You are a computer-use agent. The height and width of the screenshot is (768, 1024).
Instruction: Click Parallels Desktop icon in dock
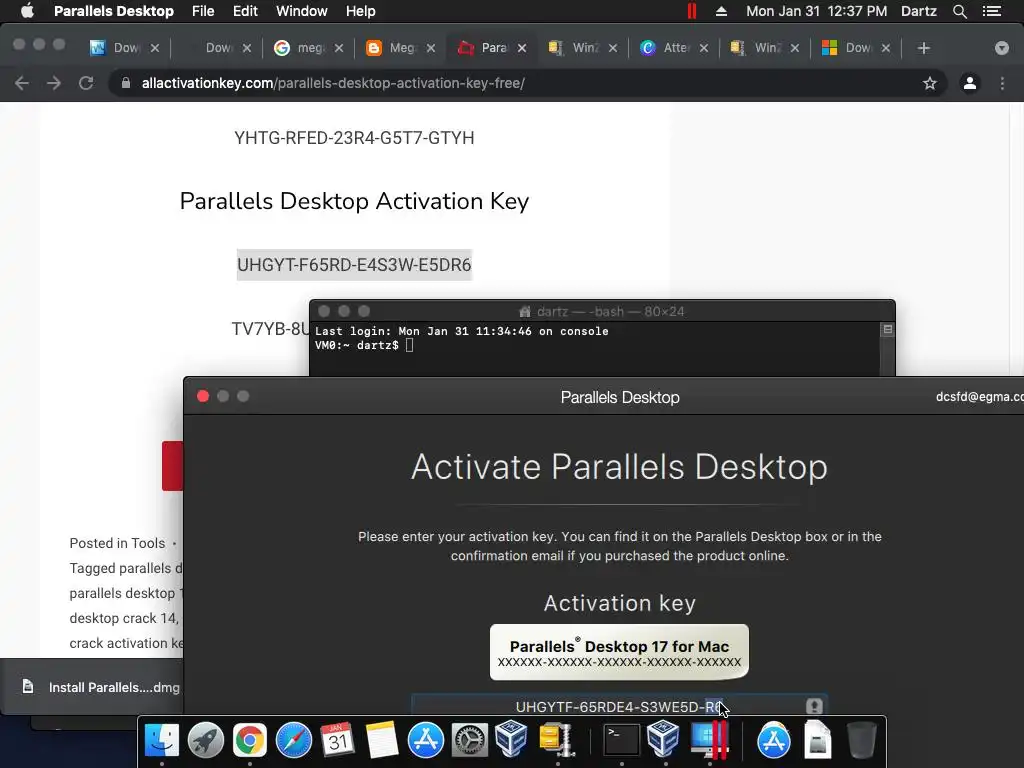[x=710, y=741]
